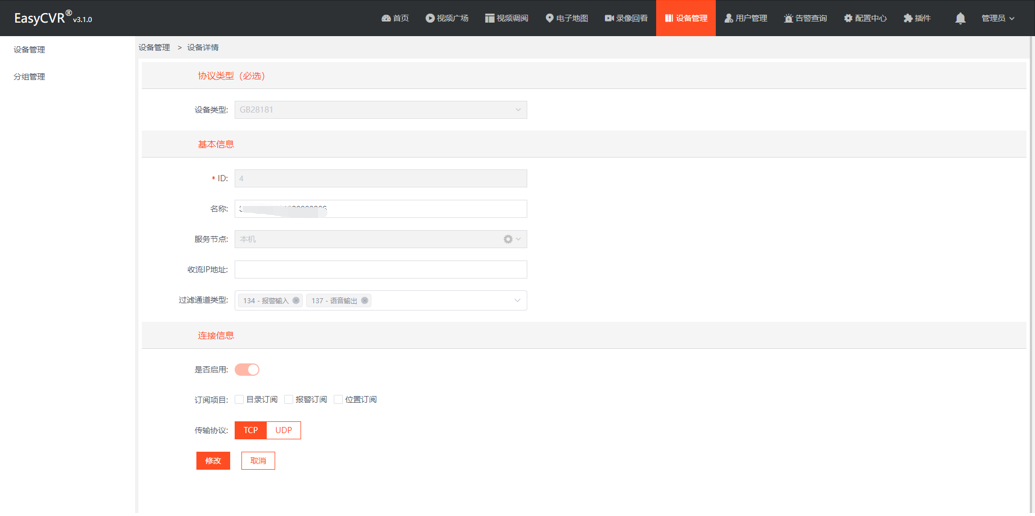Click the 设备管理 breadcrumb link
Image resolution: width=1035 pixels, height=516 pixels.
[154, 48]
